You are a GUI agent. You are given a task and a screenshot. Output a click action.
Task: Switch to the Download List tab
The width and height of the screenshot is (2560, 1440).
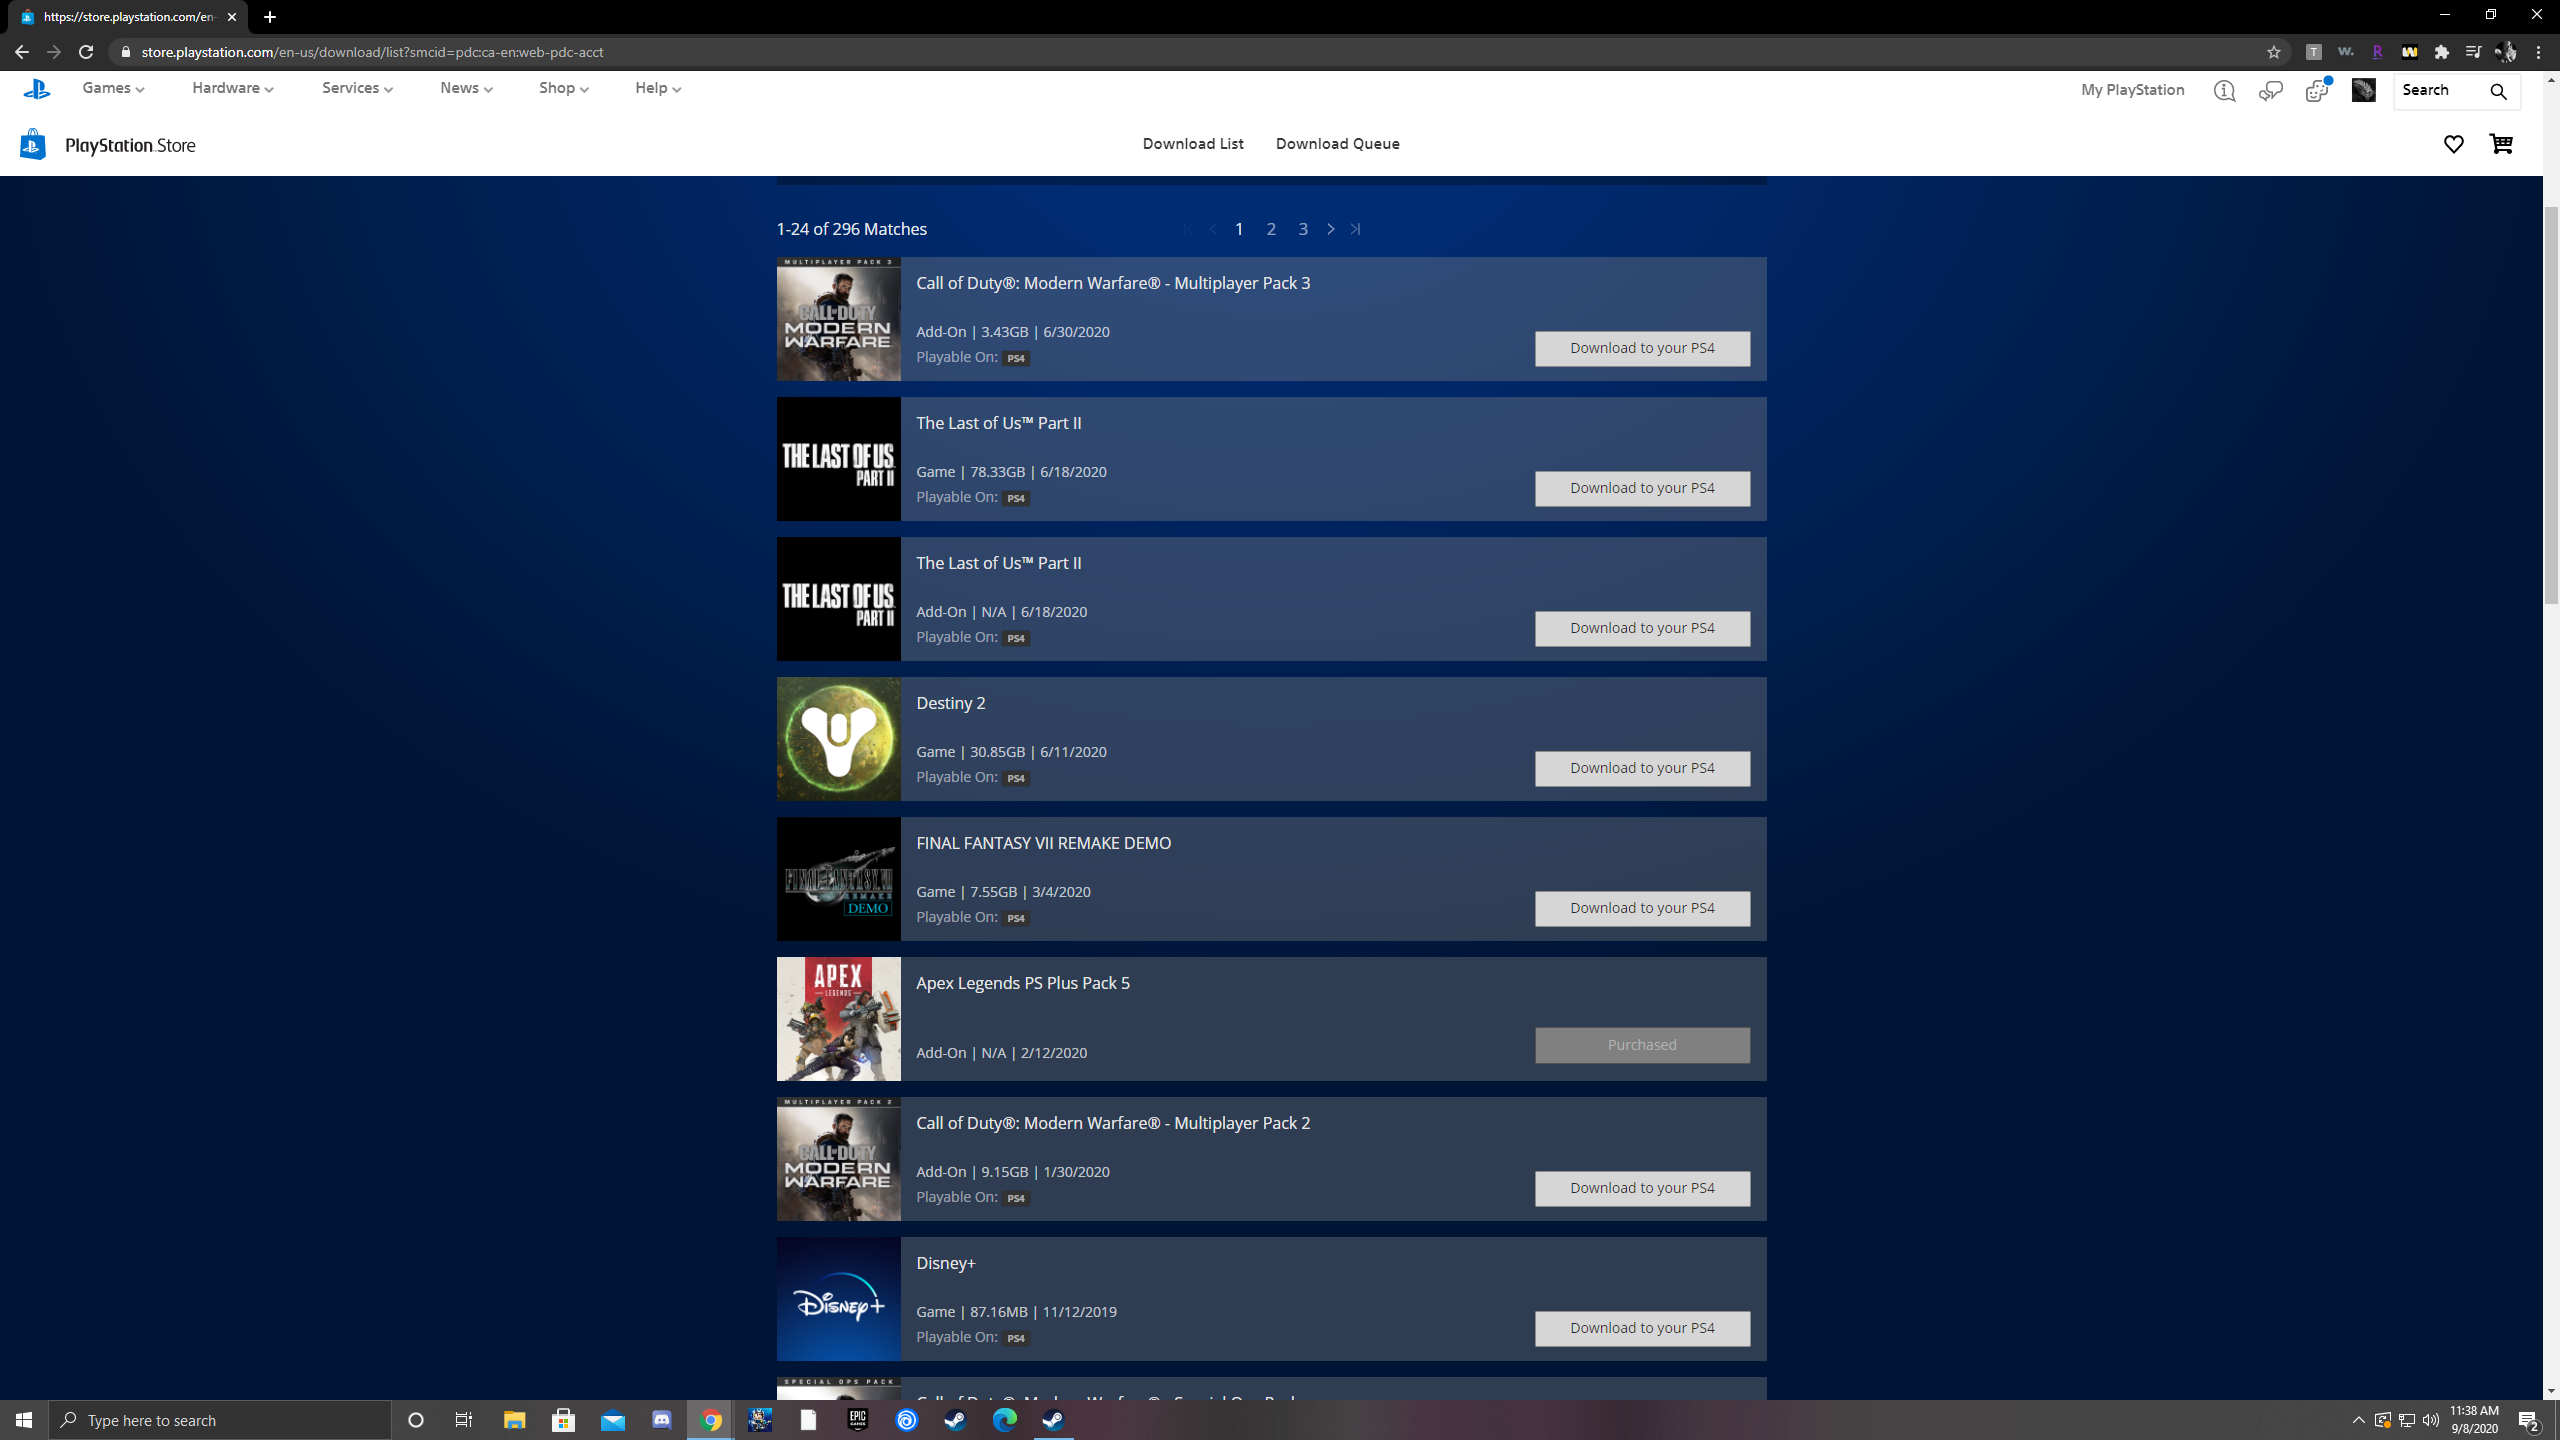point(1192,144)
